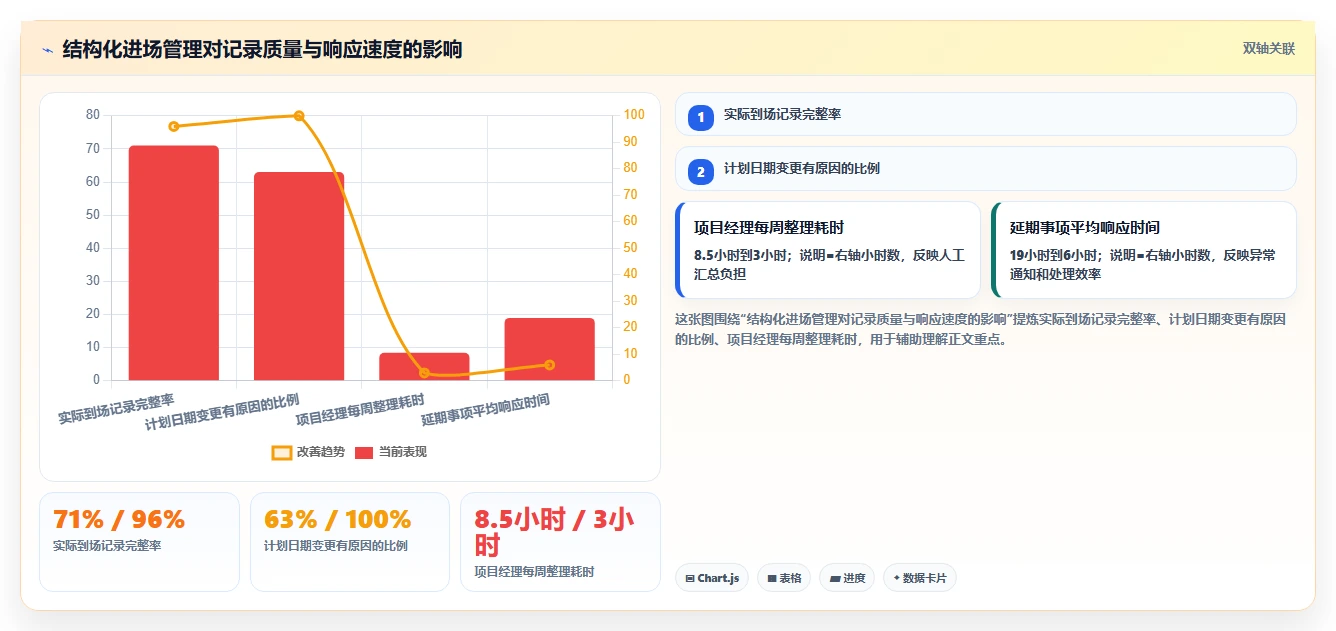The width and height of the screenshot is (1336, 631).
Task: Select numbered item 1 实际到场记录完整率
Action: click(985, 114)
